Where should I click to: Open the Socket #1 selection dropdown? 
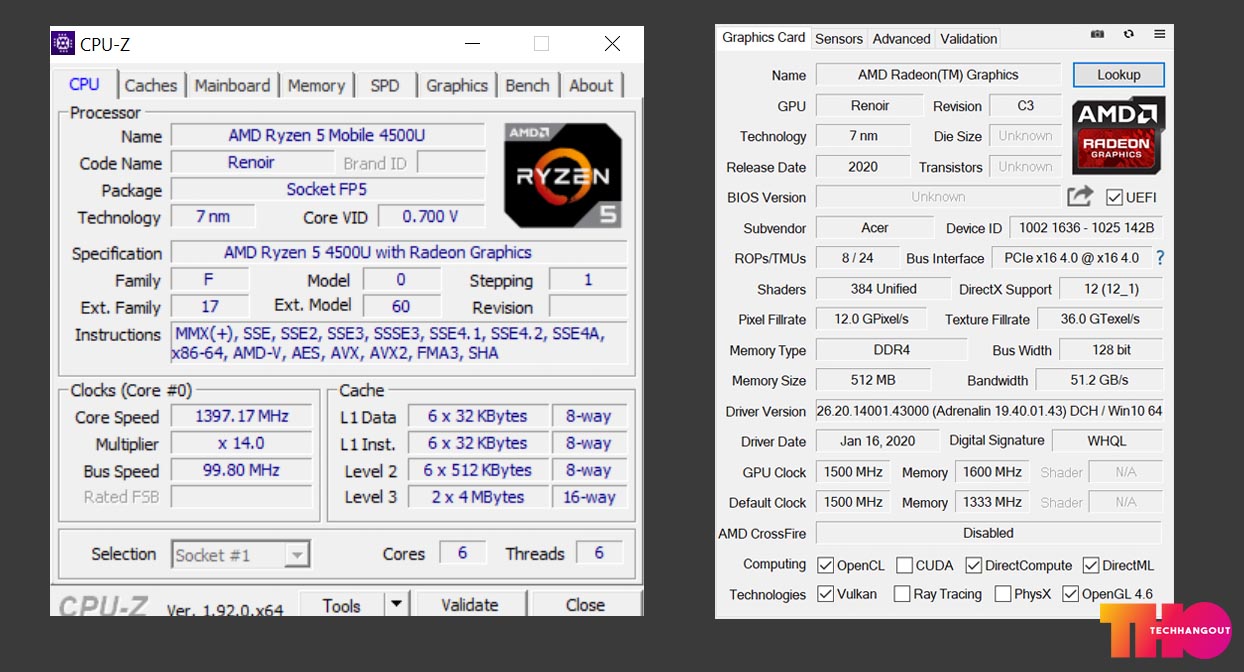point(296,555)
